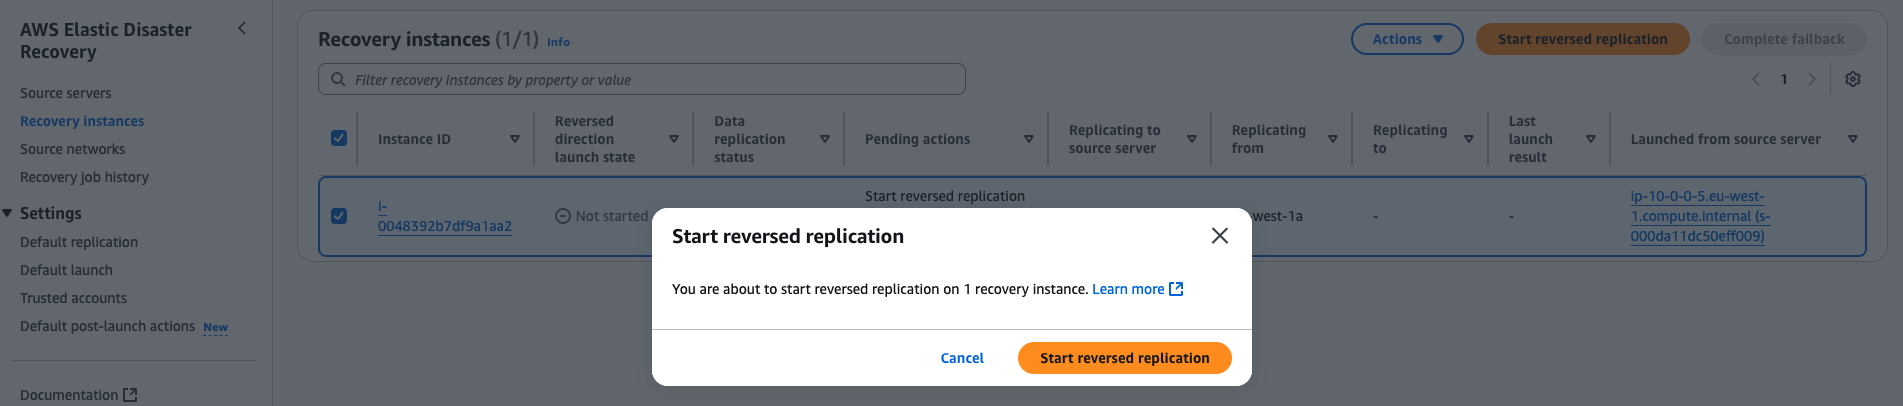Focus the filter recovery instances field
The height and width of the screenshot is (406, 1903).
[650, 79]
